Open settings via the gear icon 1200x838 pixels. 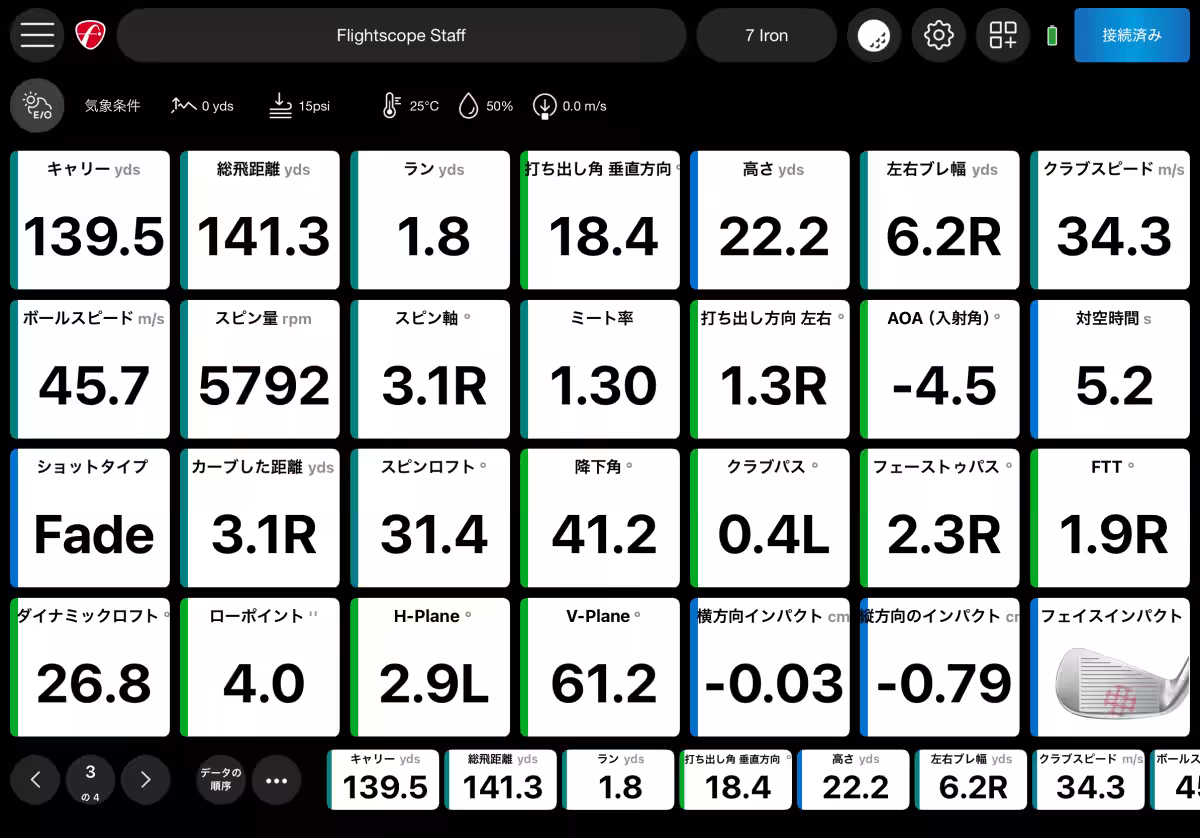coord(938,36)
